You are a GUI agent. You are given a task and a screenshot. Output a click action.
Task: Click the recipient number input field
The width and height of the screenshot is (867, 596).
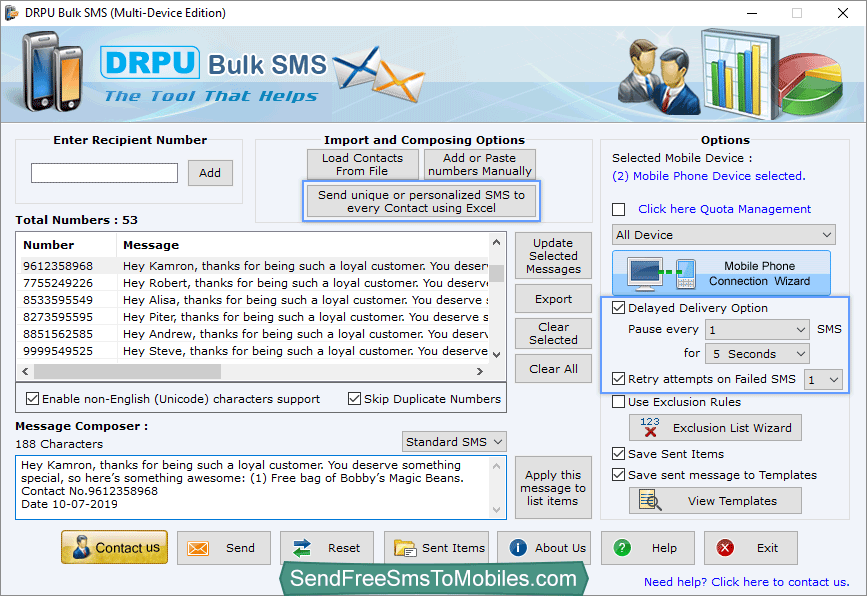click(105, 173)
